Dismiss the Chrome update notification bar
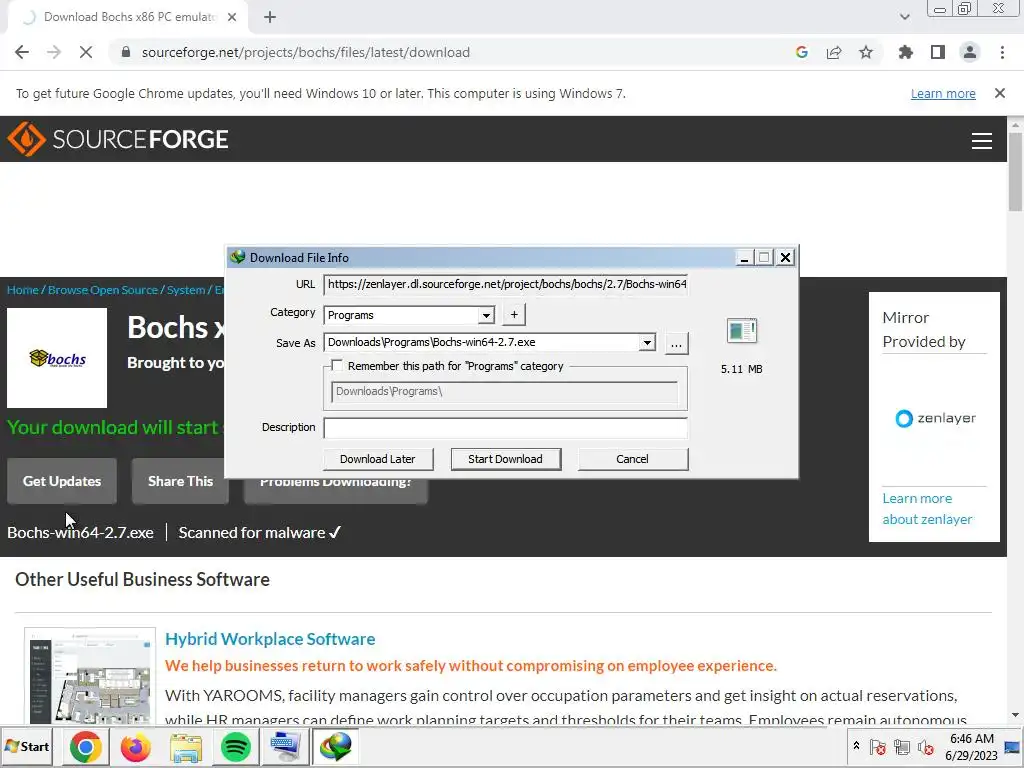1024x768 pixels. point(999,93)
